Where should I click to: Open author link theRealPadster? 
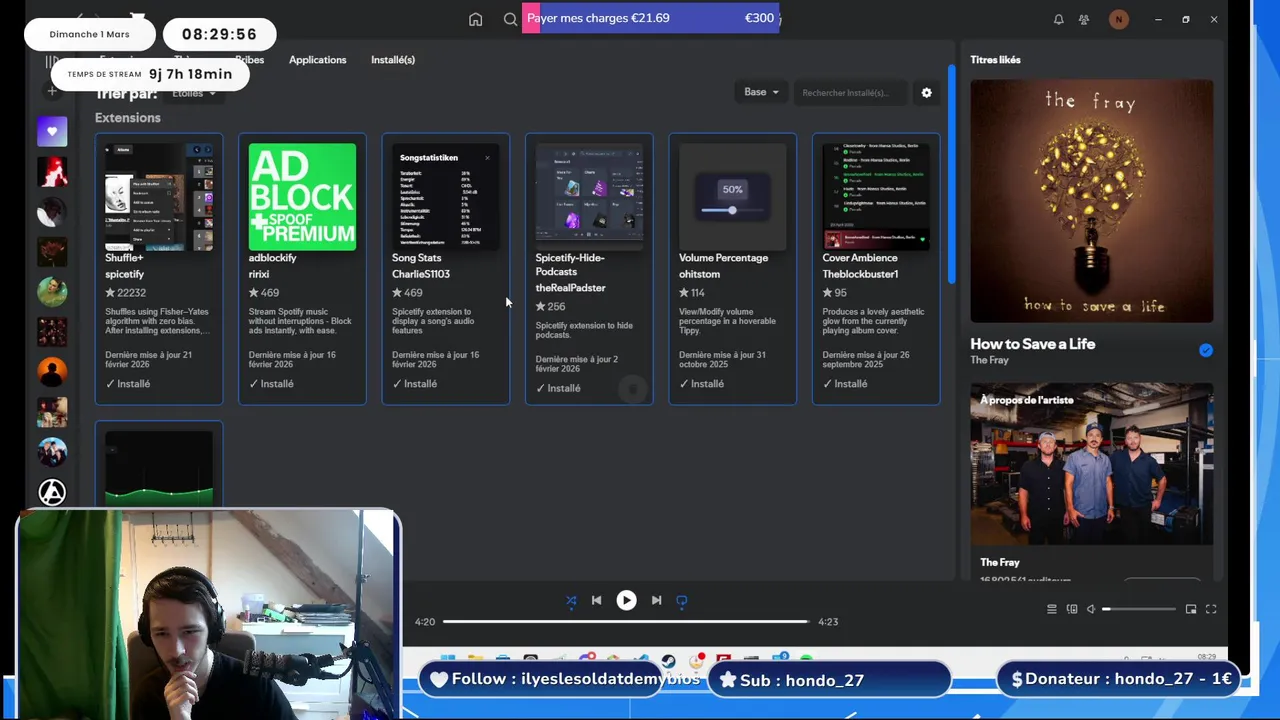tap(570, 288)
